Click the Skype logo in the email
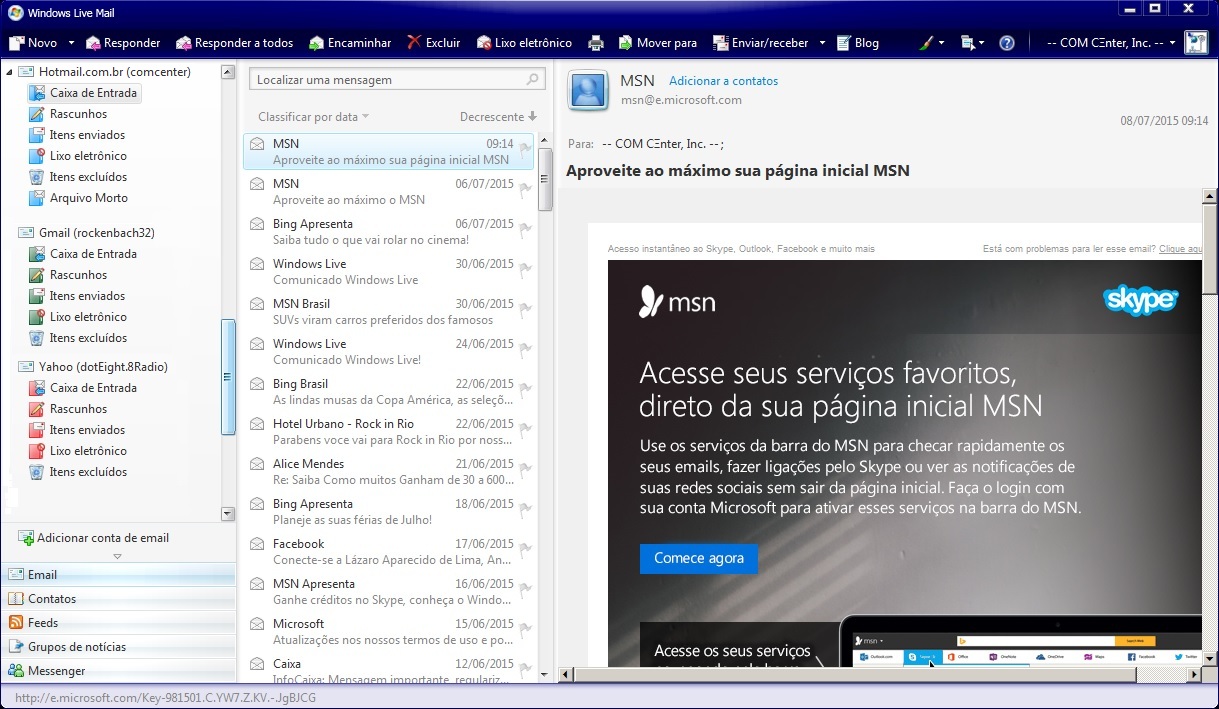The image size is (1219, 709). coord(1141,300)
